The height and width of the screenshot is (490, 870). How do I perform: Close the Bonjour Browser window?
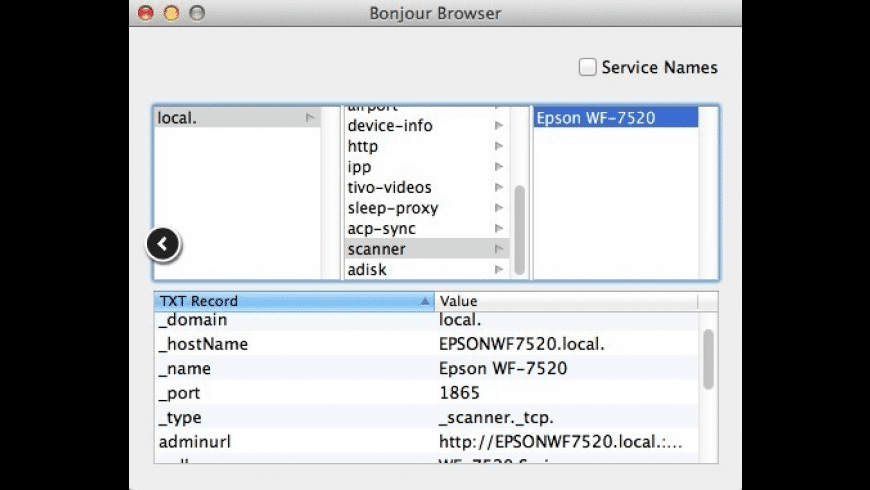[x=146, y=13]
